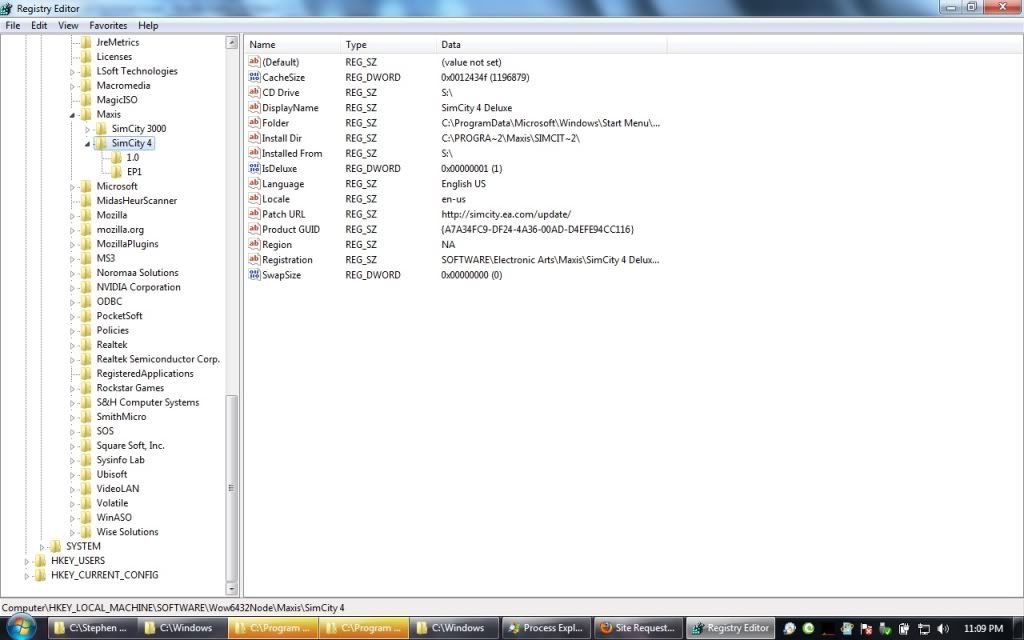Select the folder icon beside HKEY_USERS
The image size is (1024, 640).
tap(40, 560)
